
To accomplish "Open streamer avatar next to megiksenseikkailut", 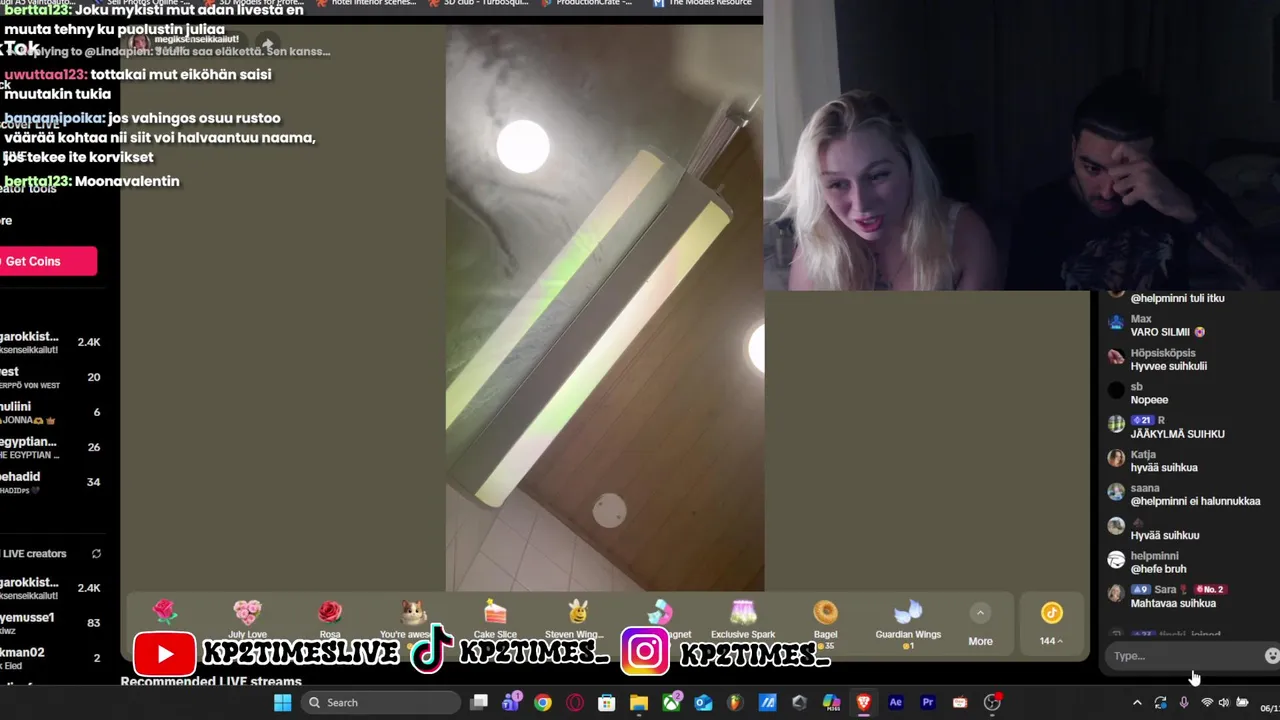I will 139,42.
